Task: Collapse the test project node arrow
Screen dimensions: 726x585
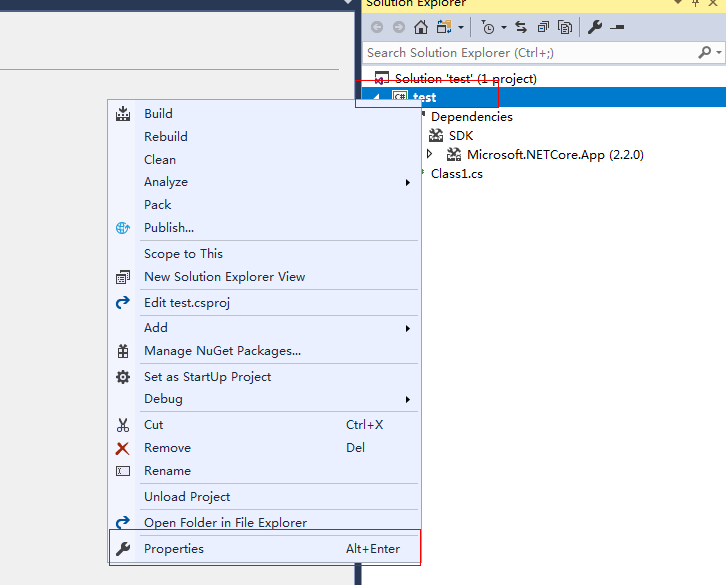Action: [376, 97]
